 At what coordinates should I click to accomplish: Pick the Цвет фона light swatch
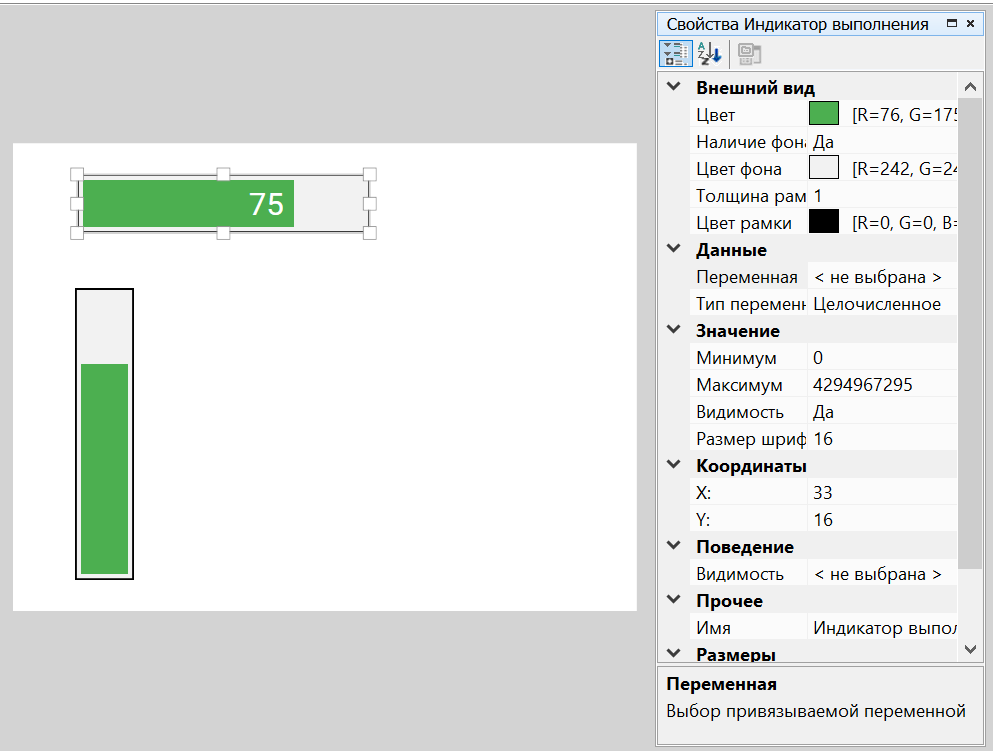823,168
